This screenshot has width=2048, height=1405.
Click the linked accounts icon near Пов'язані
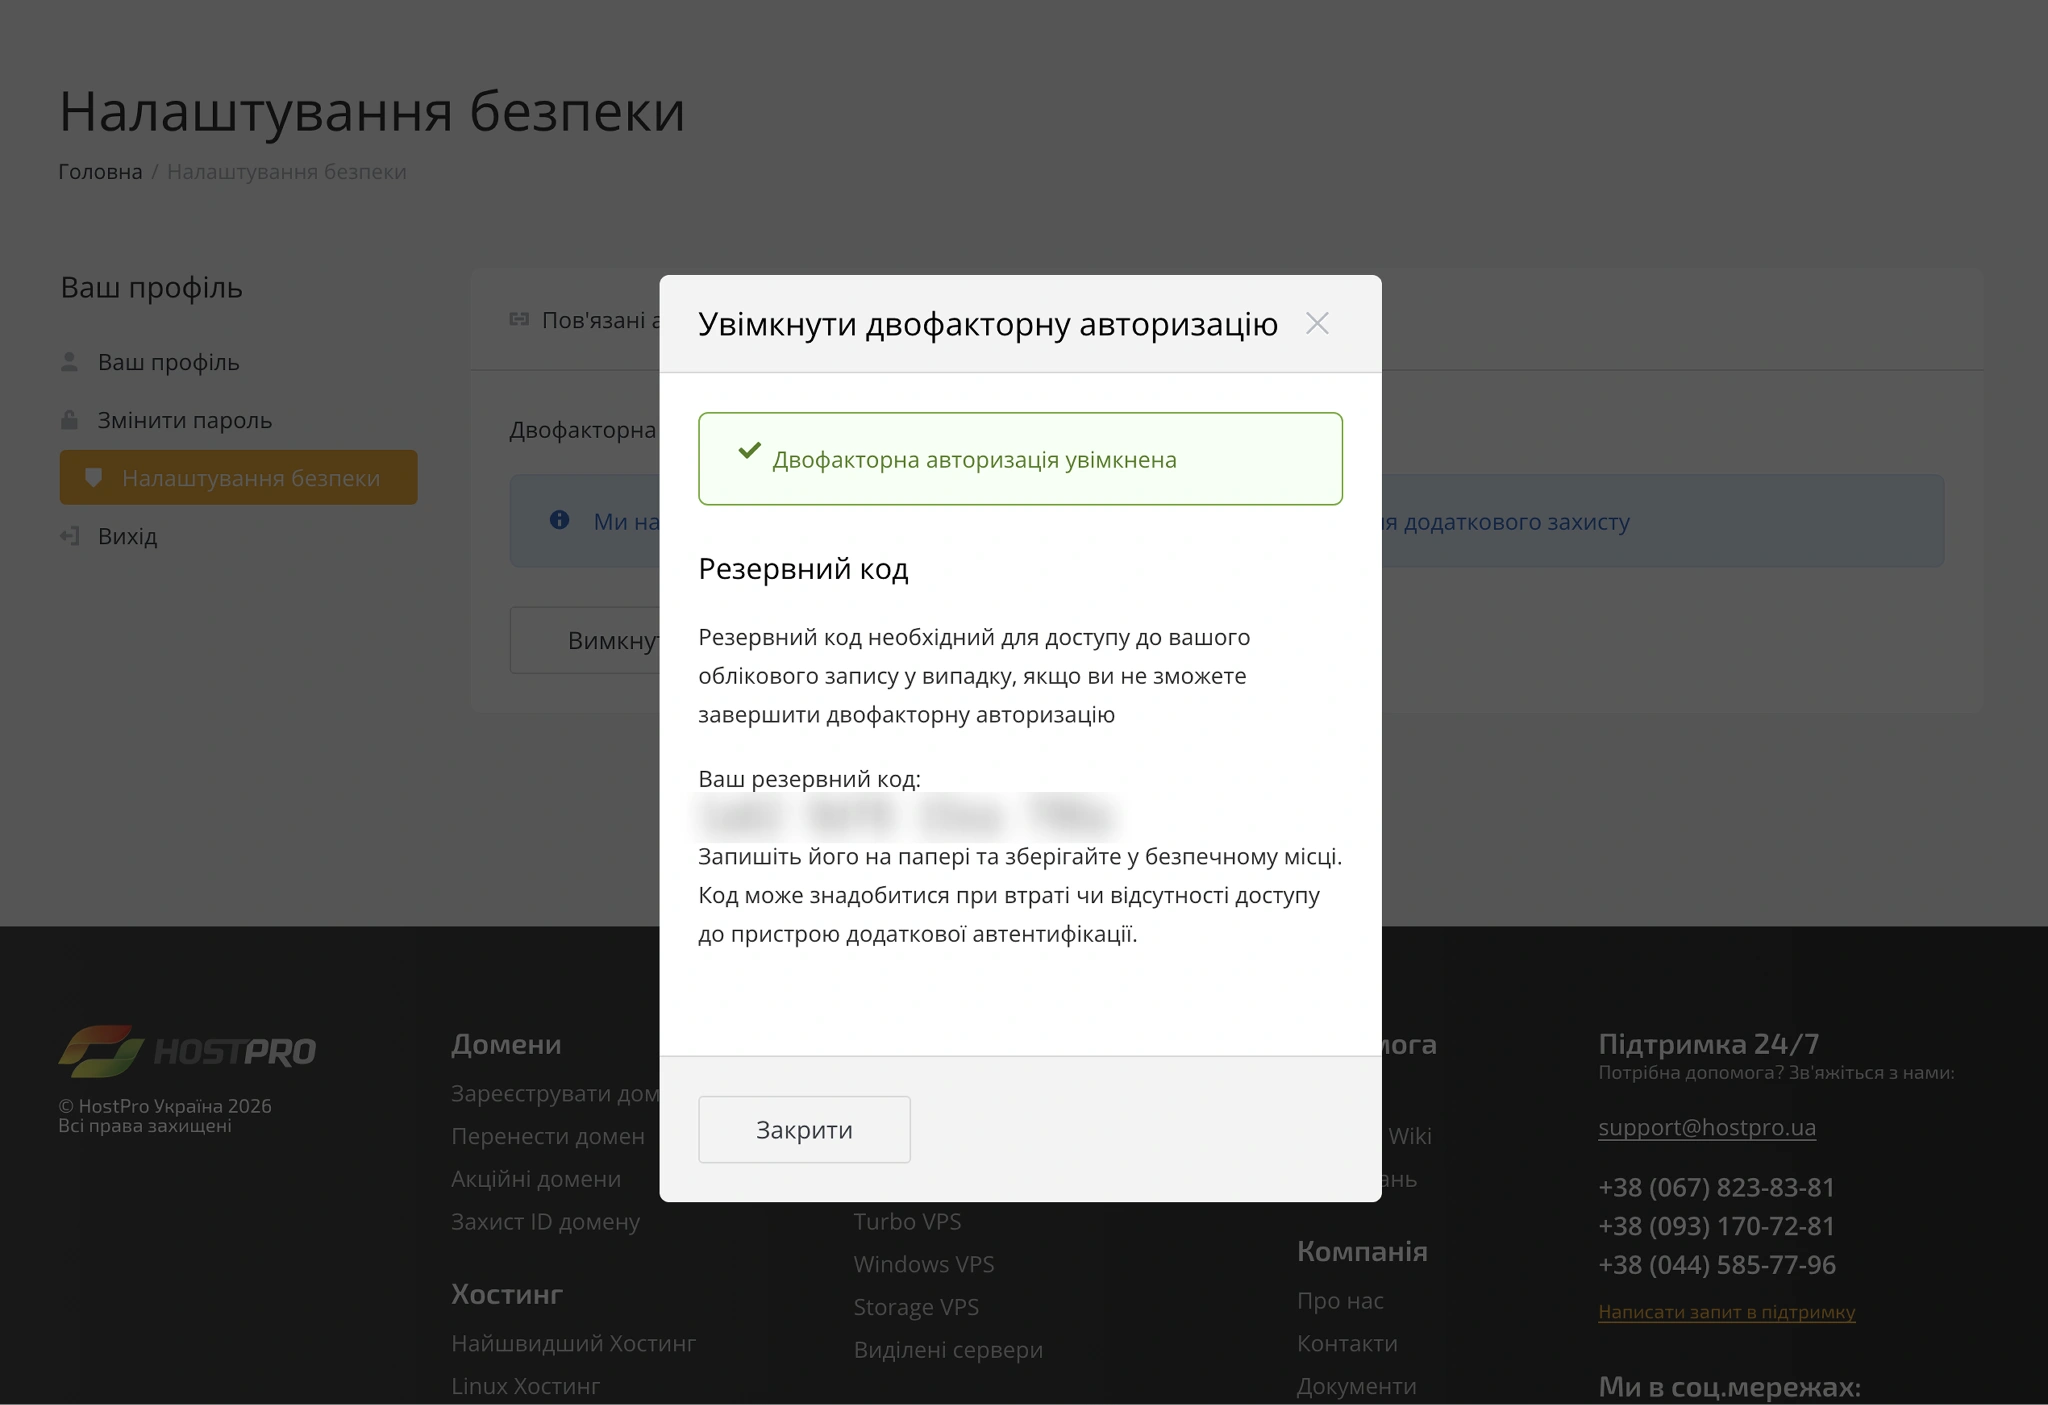[x=518, y=320]
